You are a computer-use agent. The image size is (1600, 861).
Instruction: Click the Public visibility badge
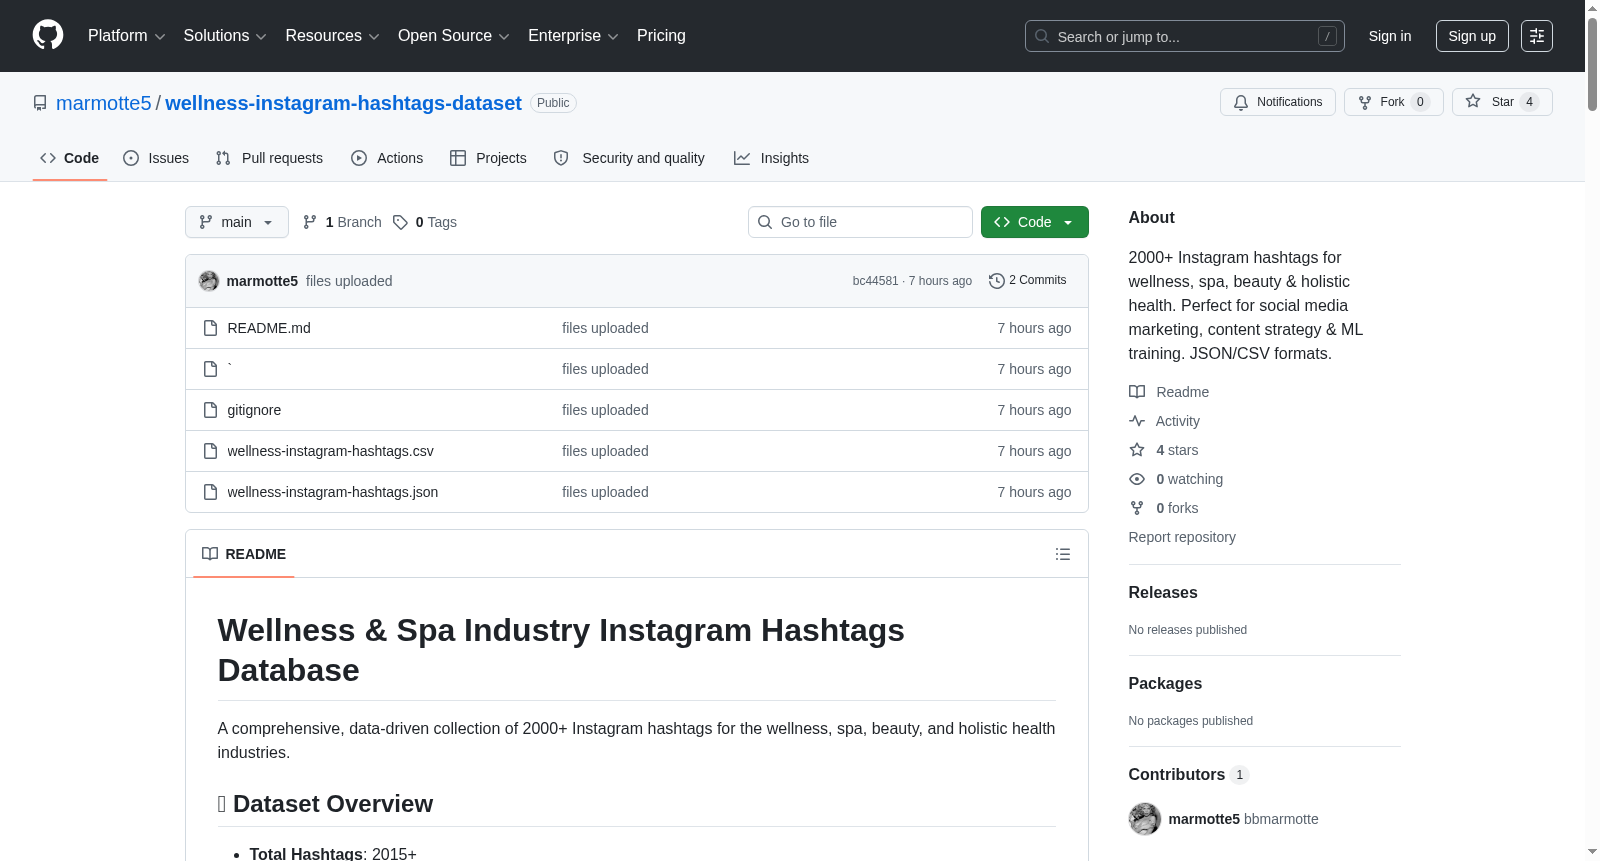[553, 103]
